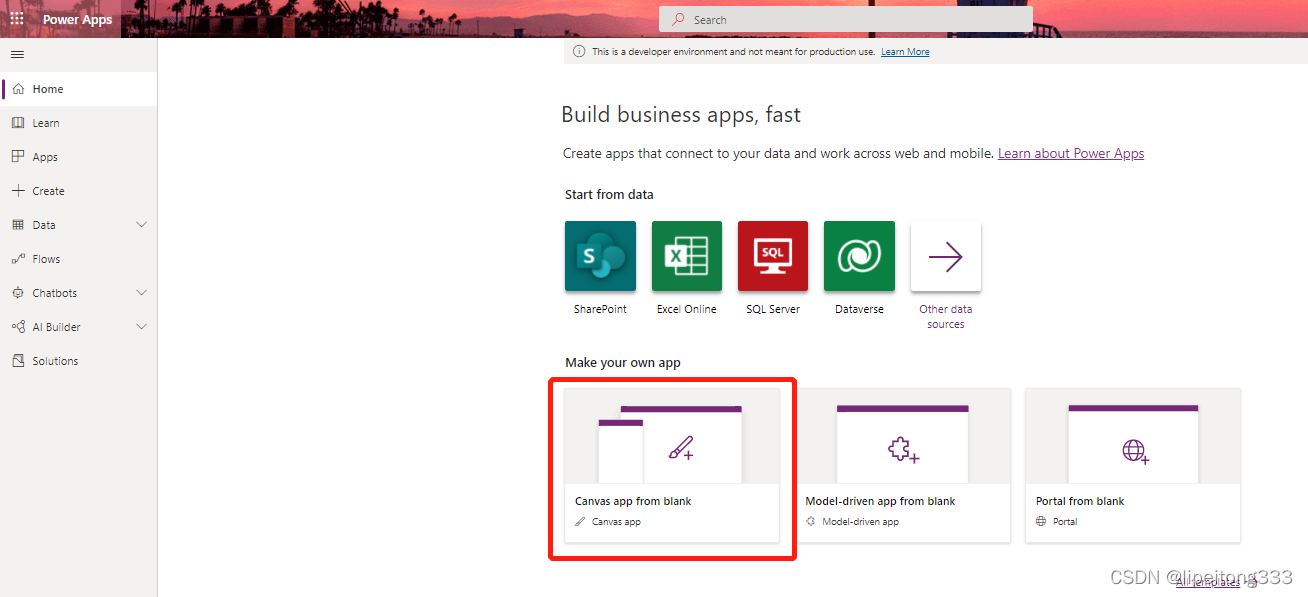Click the 'Model-driven app' subtitle text
This screenshot has width=1308, height=597.
pyautogui.click(x=860, y=522)
